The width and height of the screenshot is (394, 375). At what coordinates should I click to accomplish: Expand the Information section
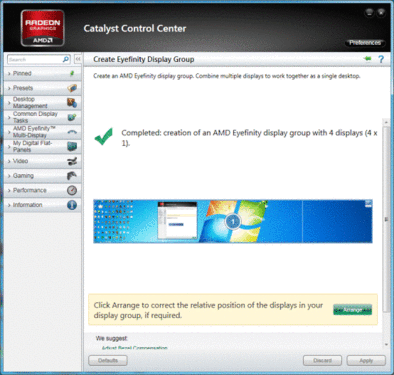[42, 205]
